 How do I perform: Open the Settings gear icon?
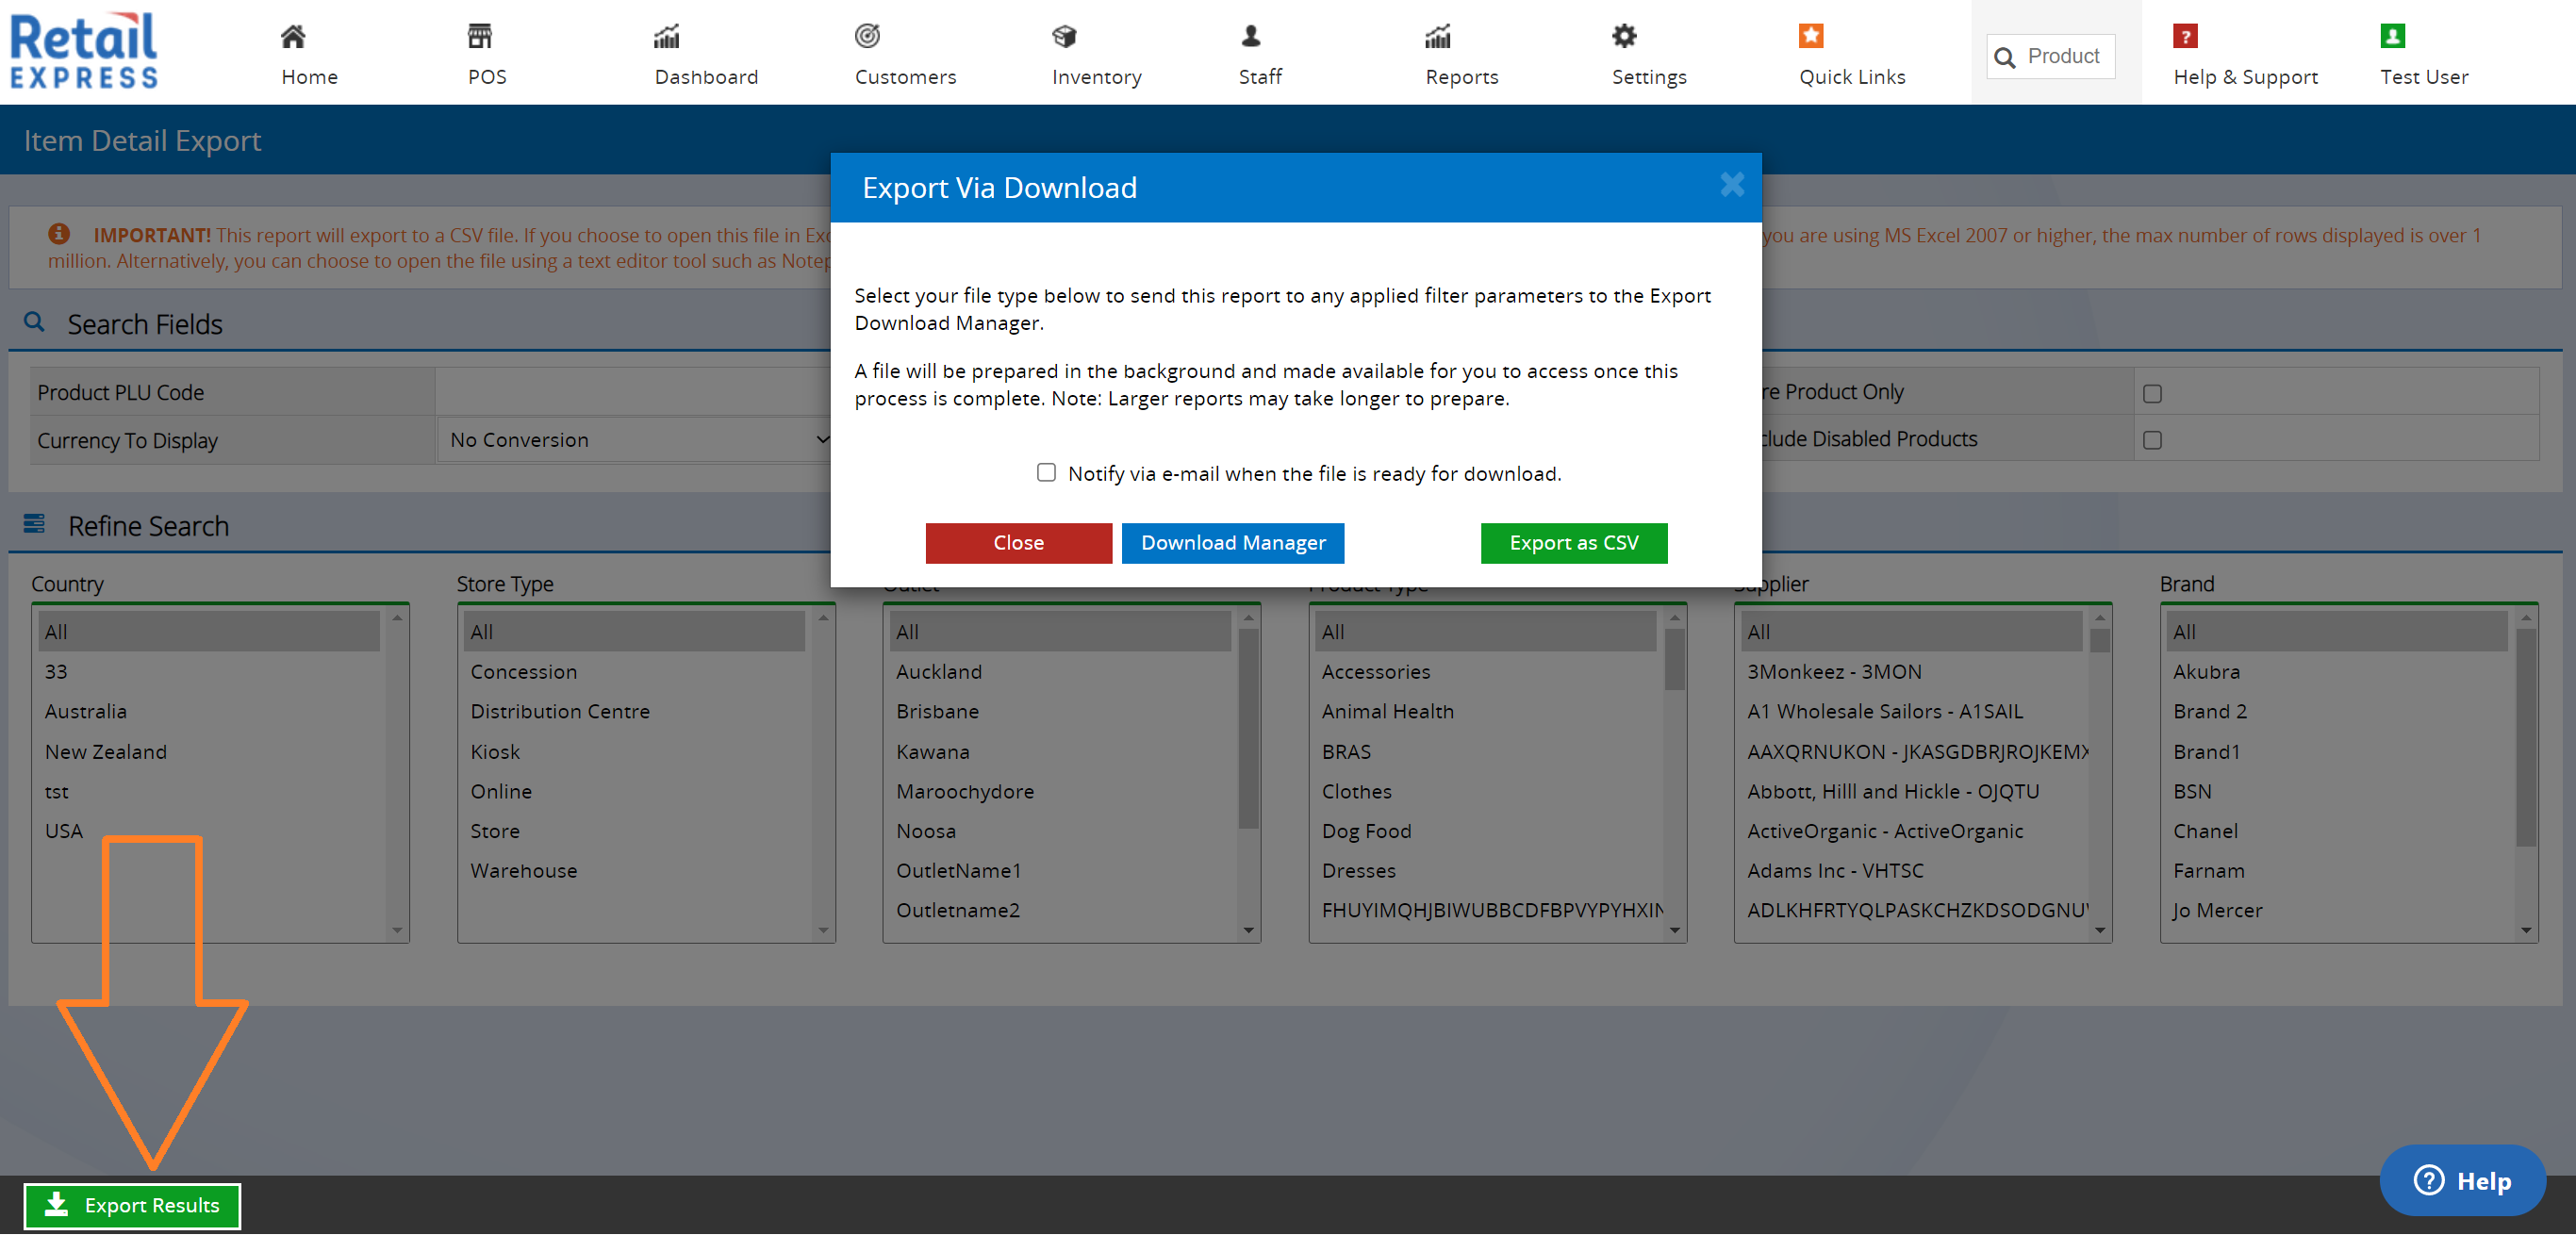tap(1625, 36)
